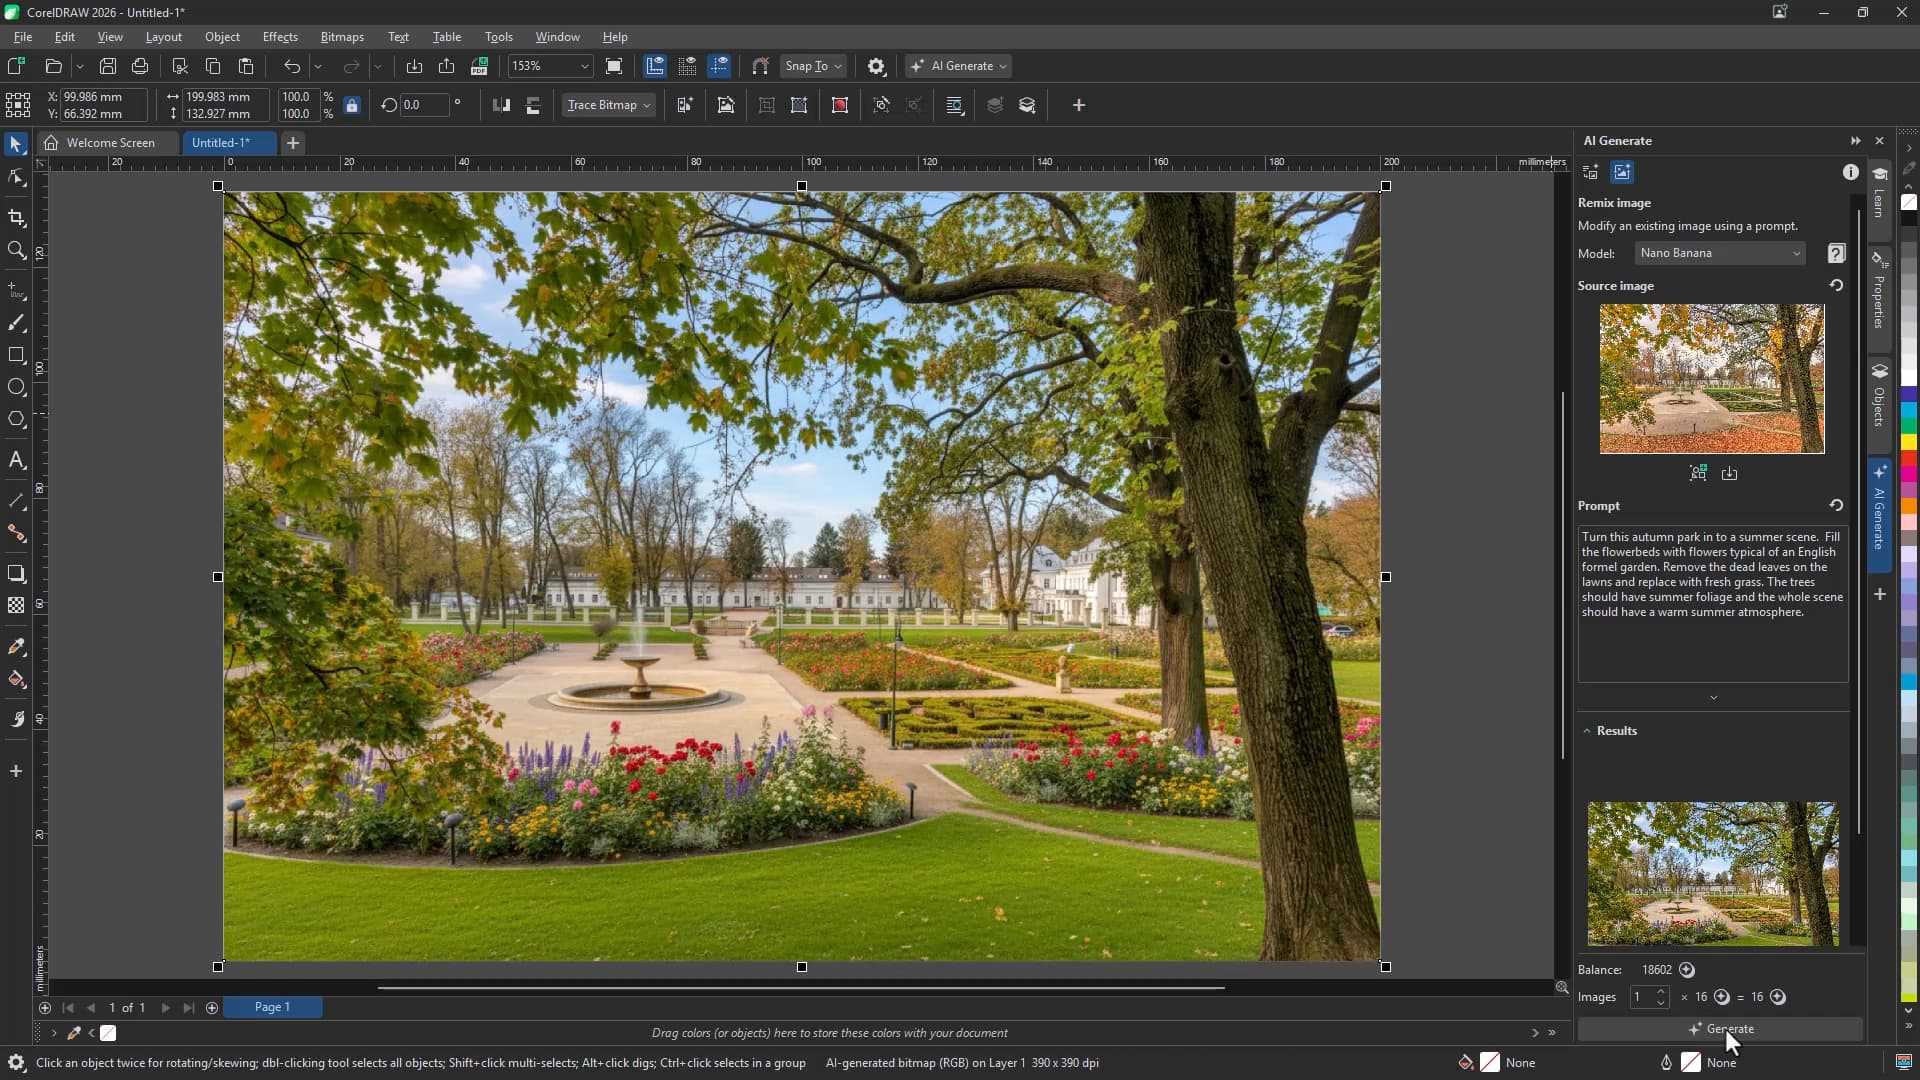Open the Bitmaps menu
This screenshot has height=1080, width=1920.
coord(341,37)
